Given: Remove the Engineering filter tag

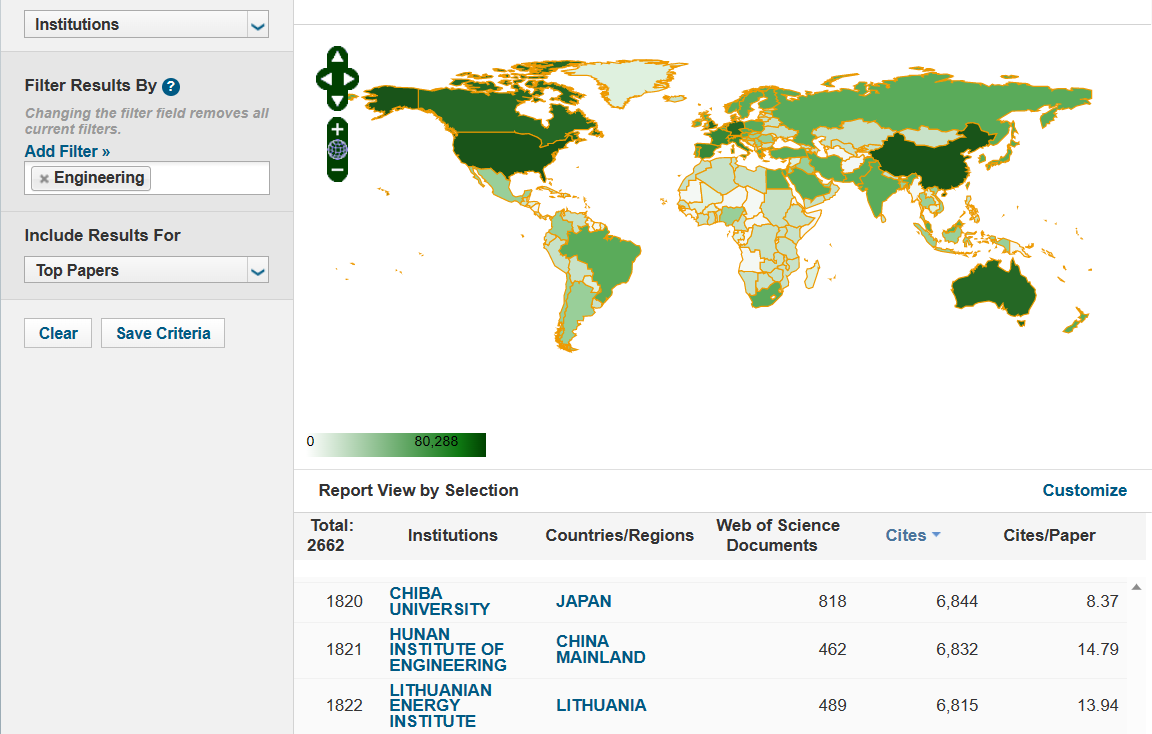Looking at the screenshot, I should 44,179.
